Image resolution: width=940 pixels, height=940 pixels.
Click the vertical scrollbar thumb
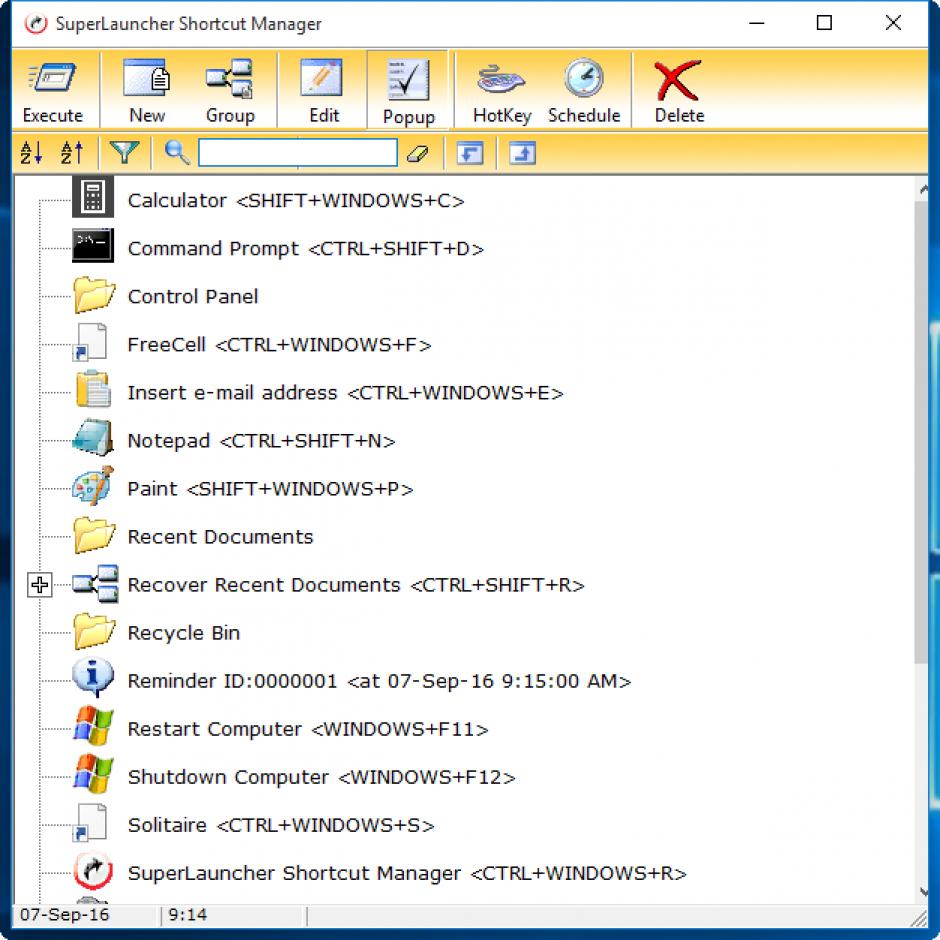pos(922,432)
